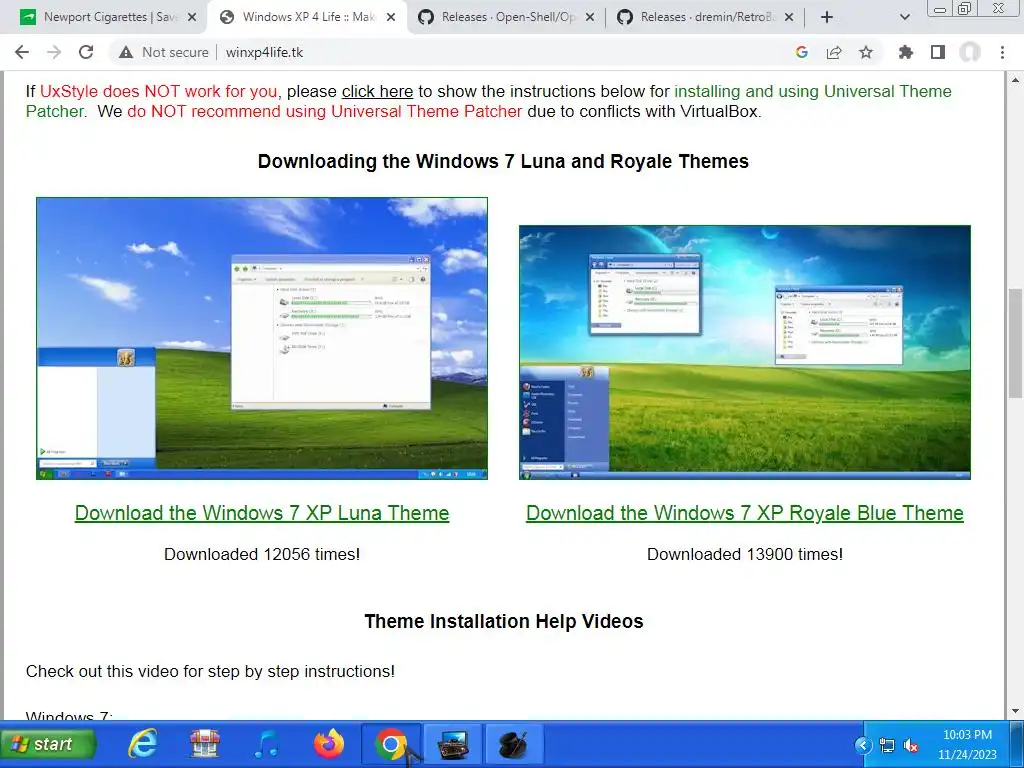Click 'Check out this video' instruction text

tap(210, 671)
